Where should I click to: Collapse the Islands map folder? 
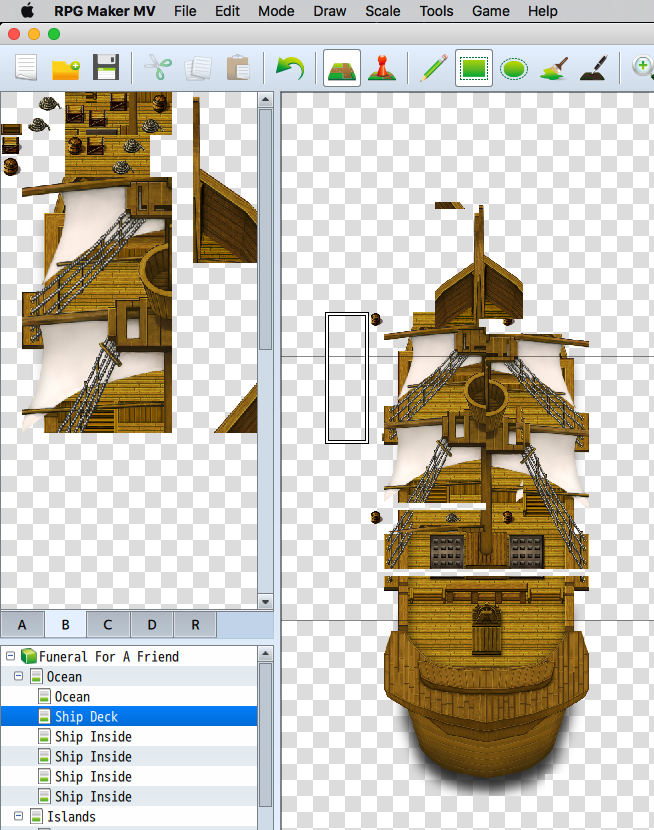coord(19,816)
